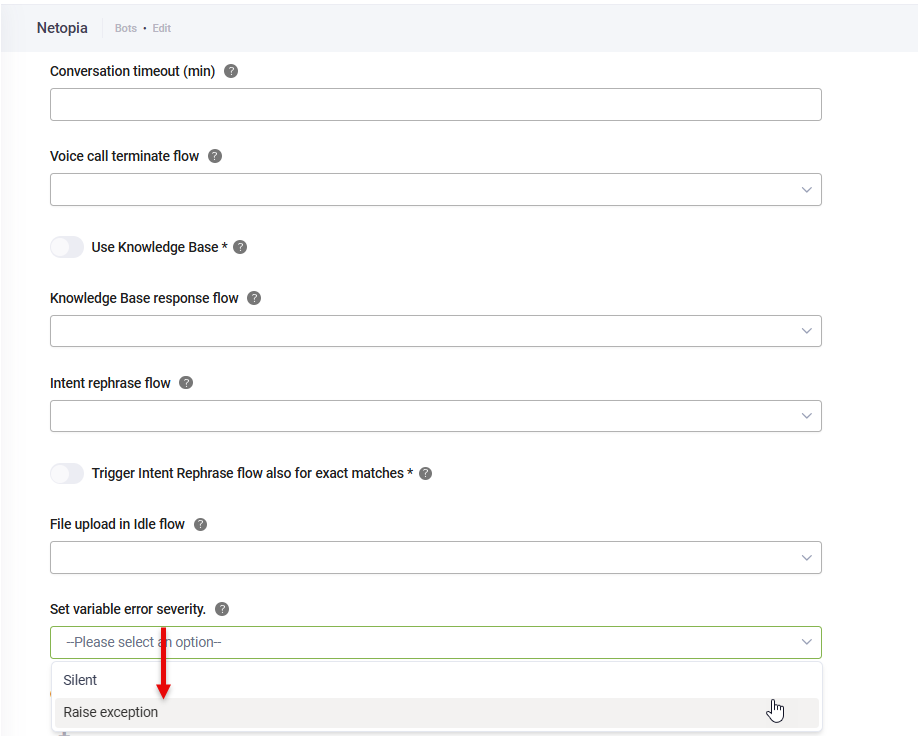Viewport: 918px width, 736px height.
Task: Open the Voice call terminate flow dropdown
Action: point(435,190)
